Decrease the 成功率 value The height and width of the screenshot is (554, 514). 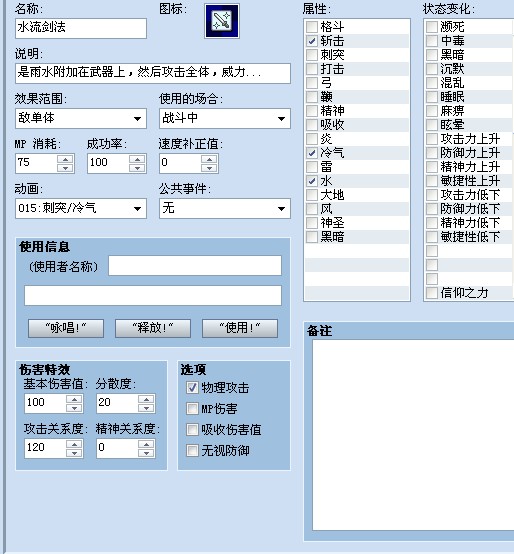click(137, 168)
